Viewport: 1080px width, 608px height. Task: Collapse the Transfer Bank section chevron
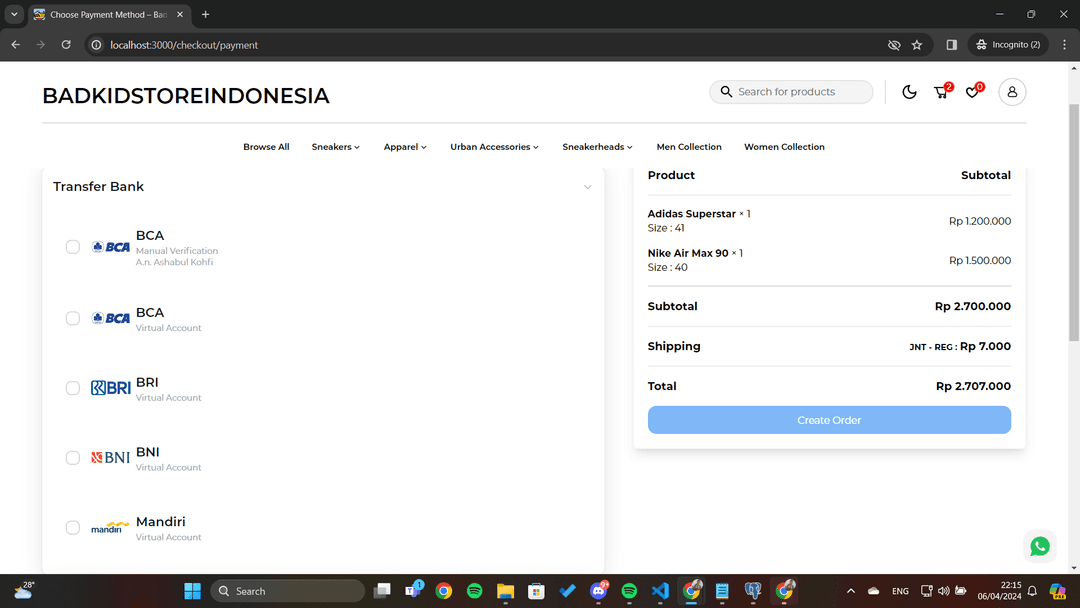pos(588,187)
